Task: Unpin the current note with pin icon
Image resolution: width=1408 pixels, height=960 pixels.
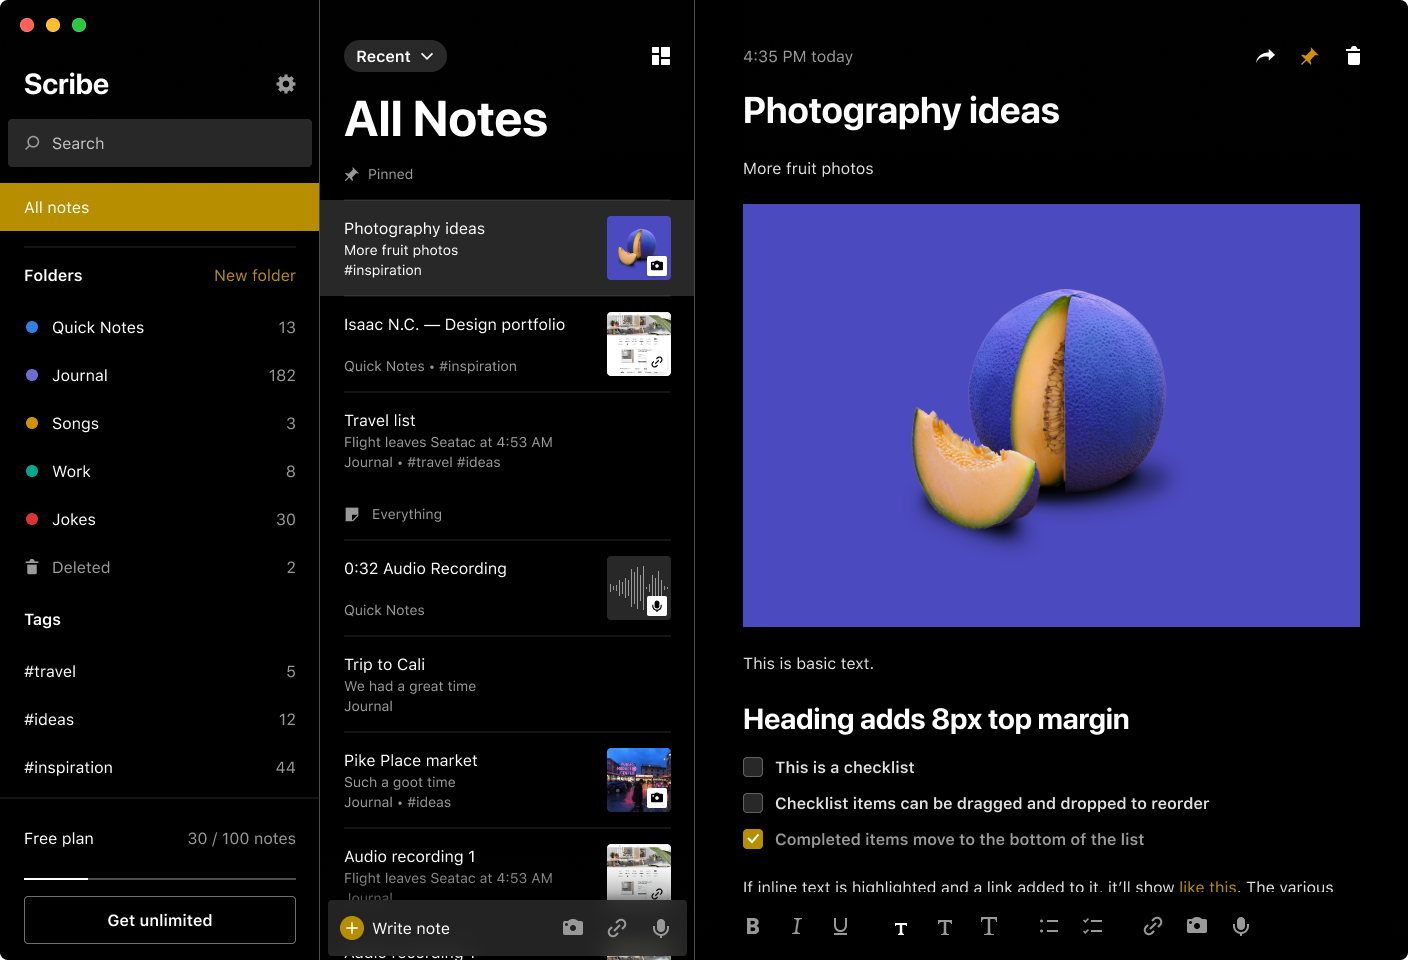Action: tap(1309, 57)
